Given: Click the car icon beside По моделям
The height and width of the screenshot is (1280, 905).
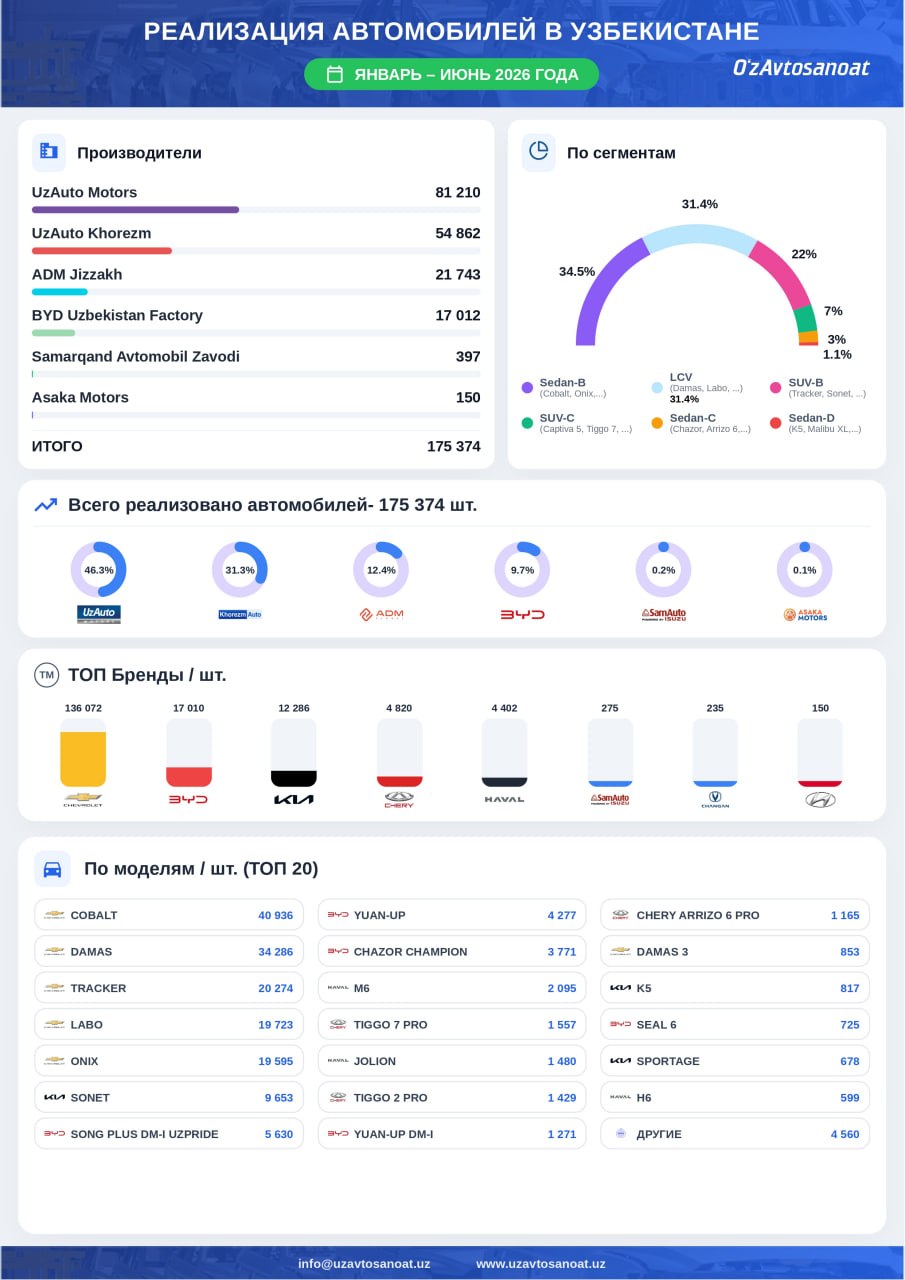Looking at the screenshot, I should coord(52,869).
